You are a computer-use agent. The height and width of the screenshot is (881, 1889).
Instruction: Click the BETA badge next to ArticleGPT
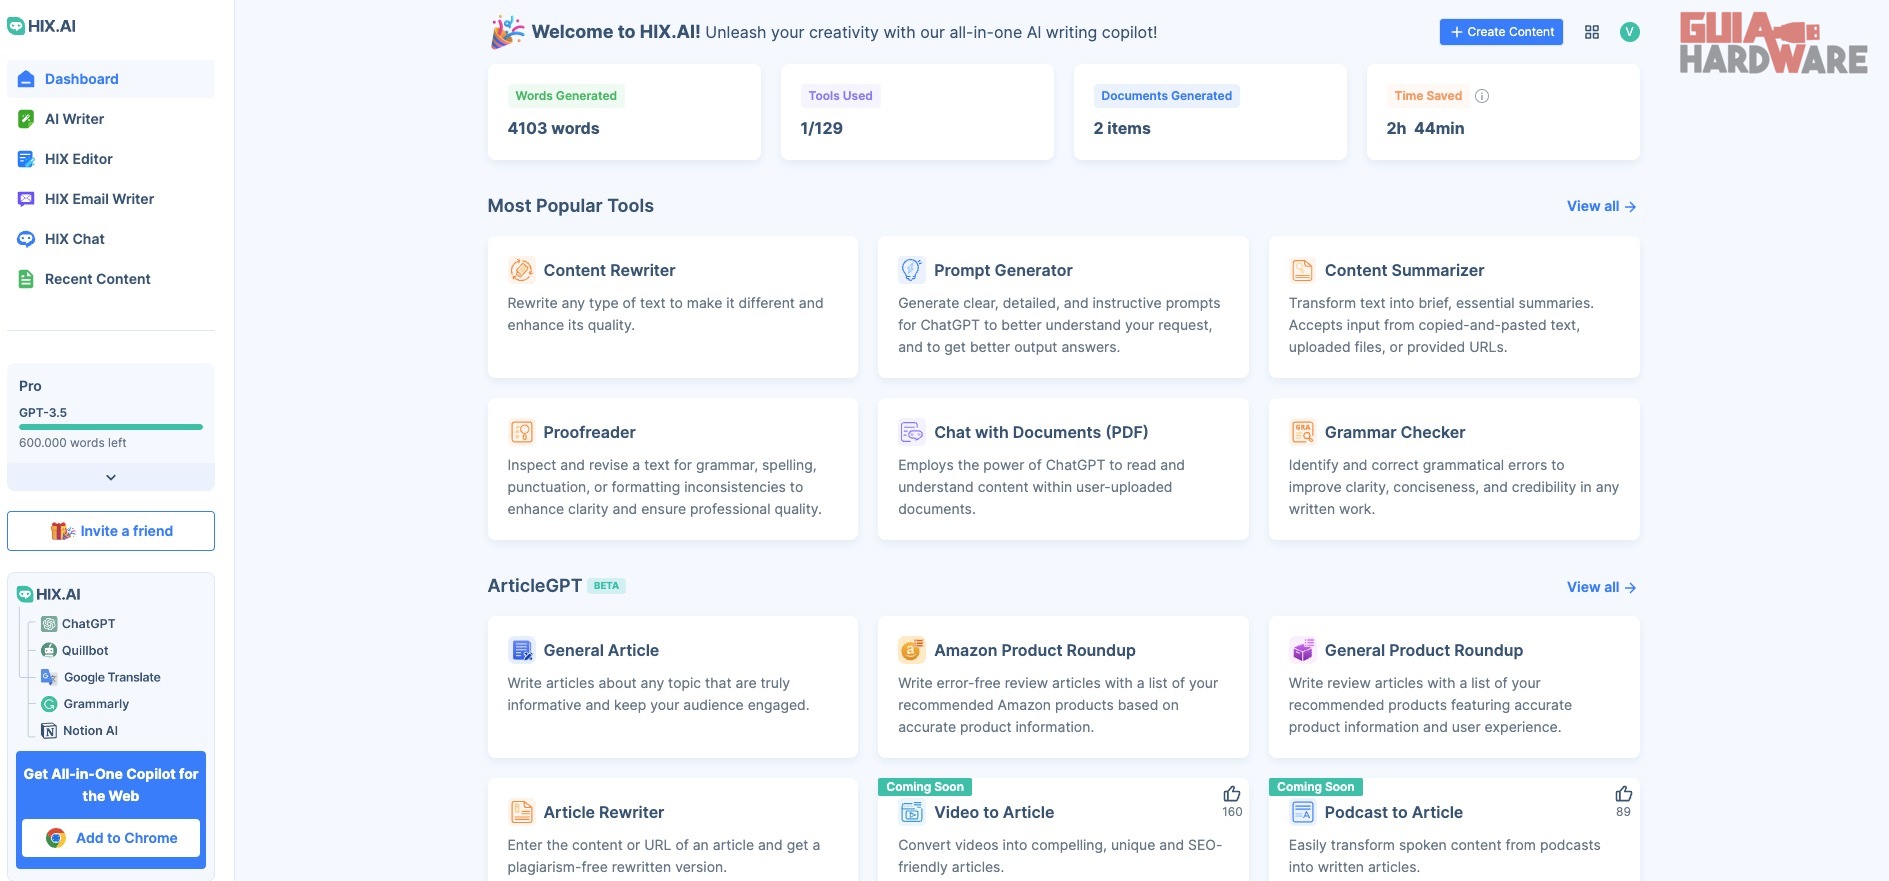[x=606, y=586]
